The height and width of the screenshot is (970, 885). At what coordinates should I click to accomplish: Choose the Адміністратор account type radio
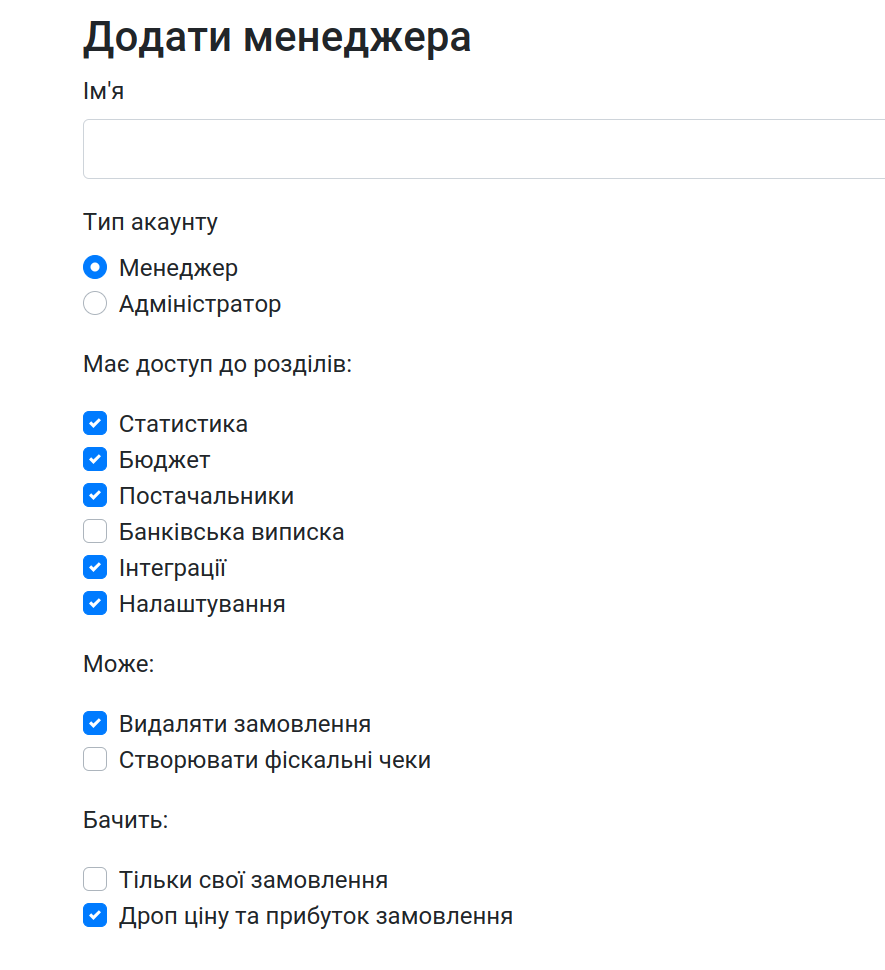95,304
